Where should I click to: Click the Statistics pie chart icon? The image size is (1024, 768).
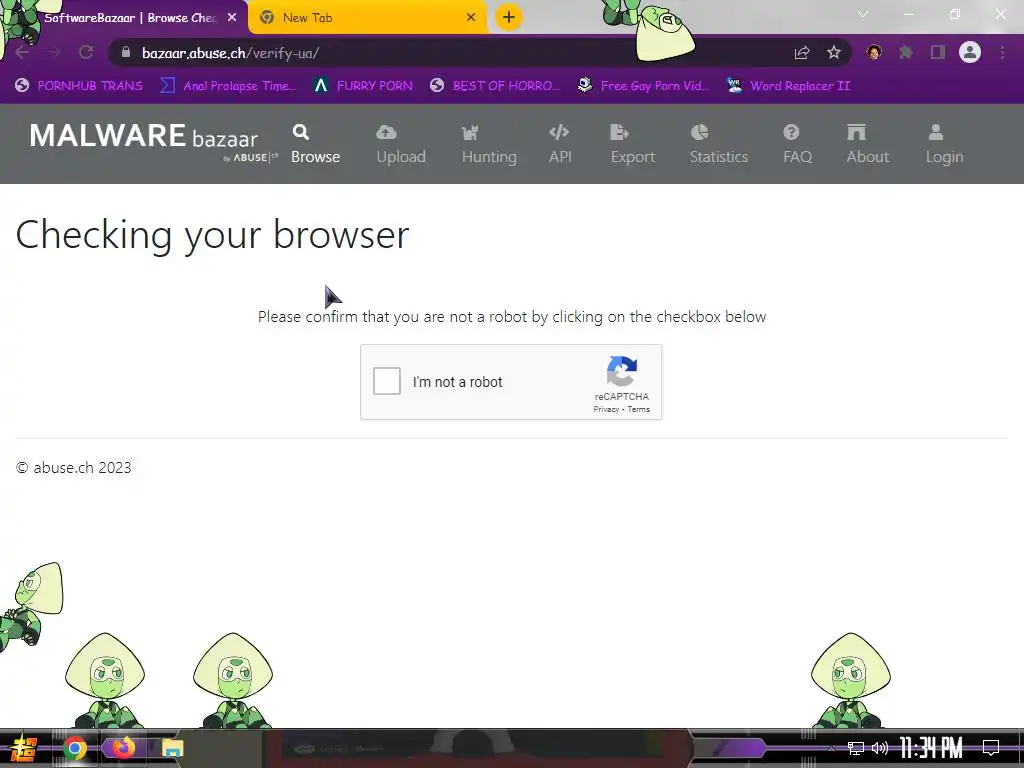(699, 133)
